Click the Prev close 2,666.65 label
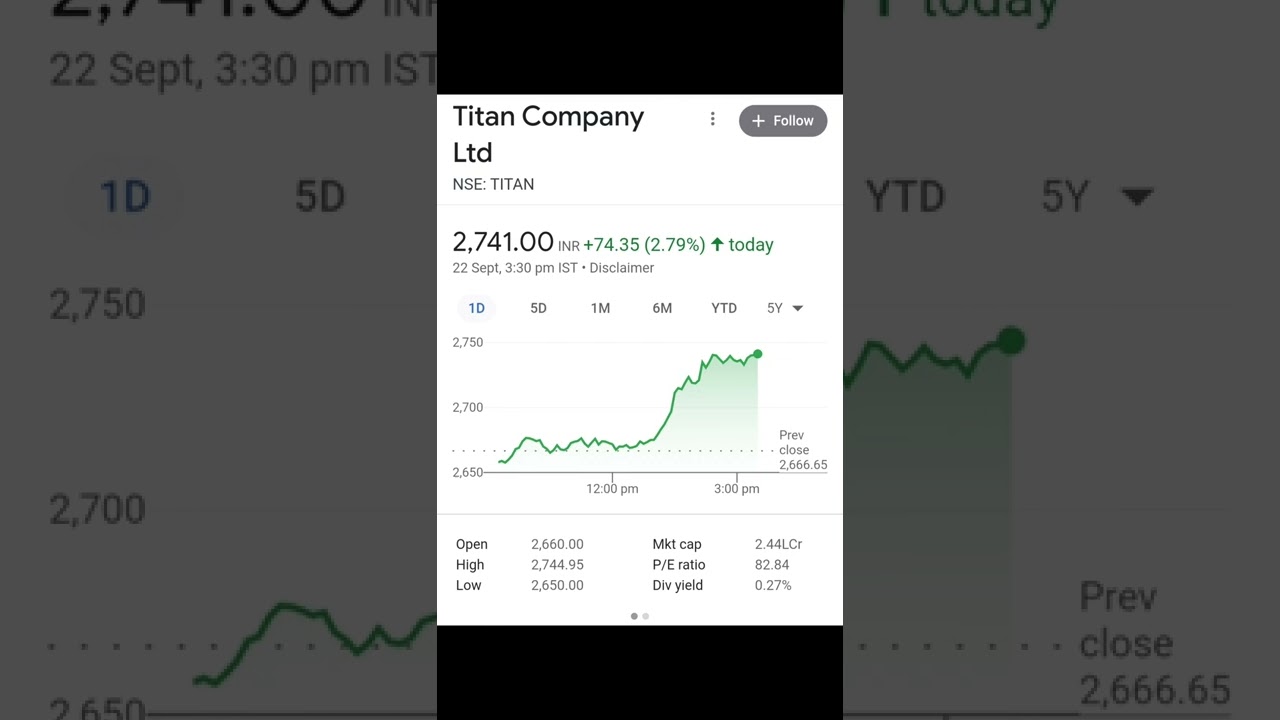Screen dimensions: 1280x720 click(803, 450)
